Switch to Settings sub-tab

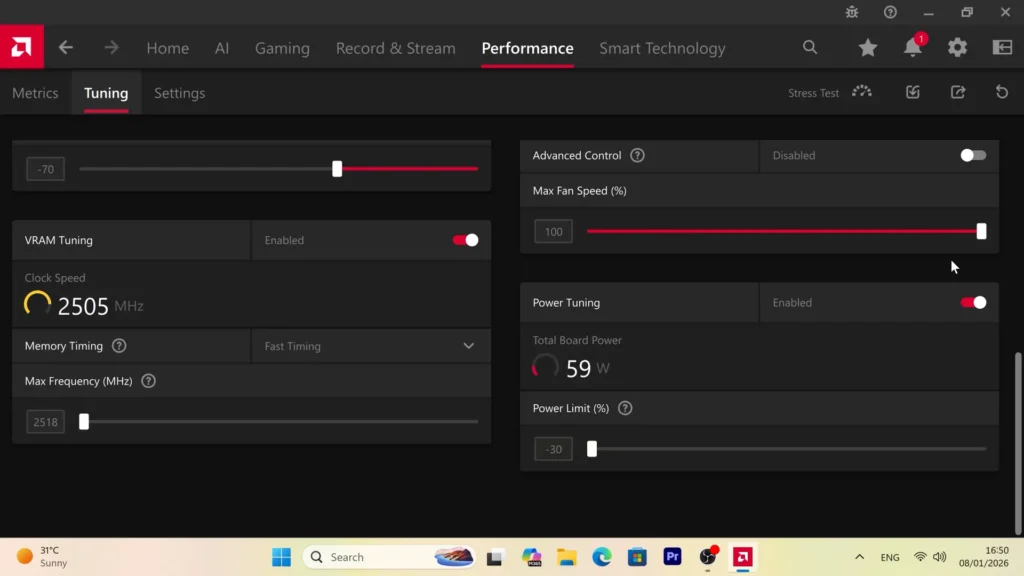pyautogui.click(x=180, y=93)
